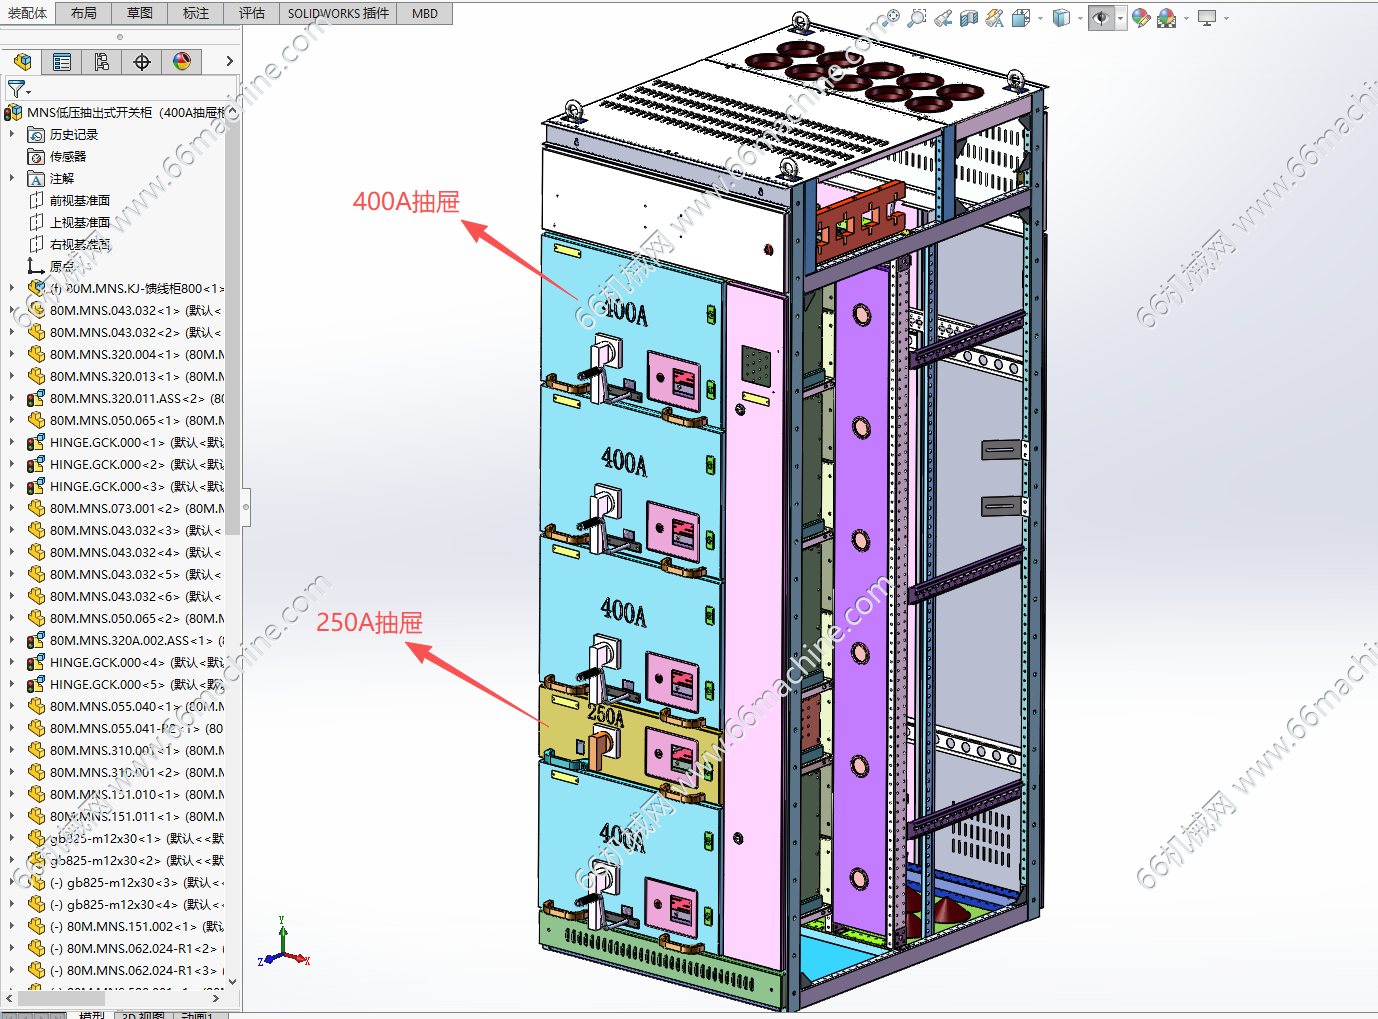Select the 前视基准面 plane
Image resolution: width=1378 pixels, height=1019 pixels.
tap(69, 200)
